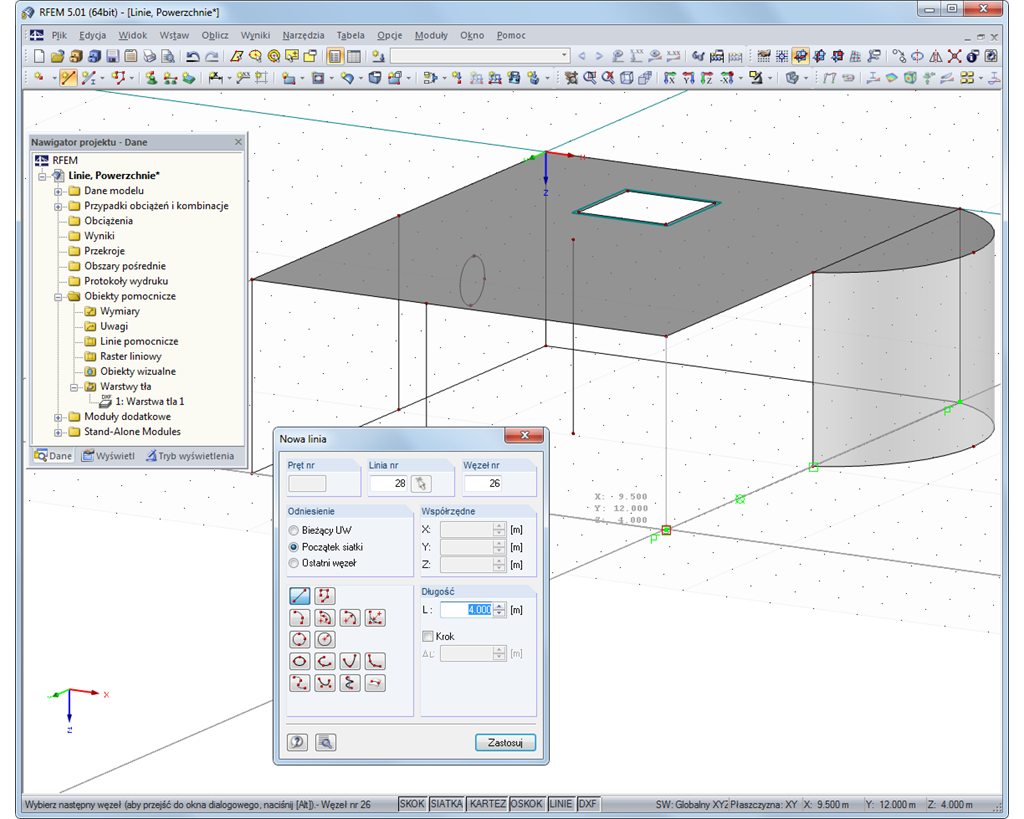Open the Narzędzia menu

point(303,35)
